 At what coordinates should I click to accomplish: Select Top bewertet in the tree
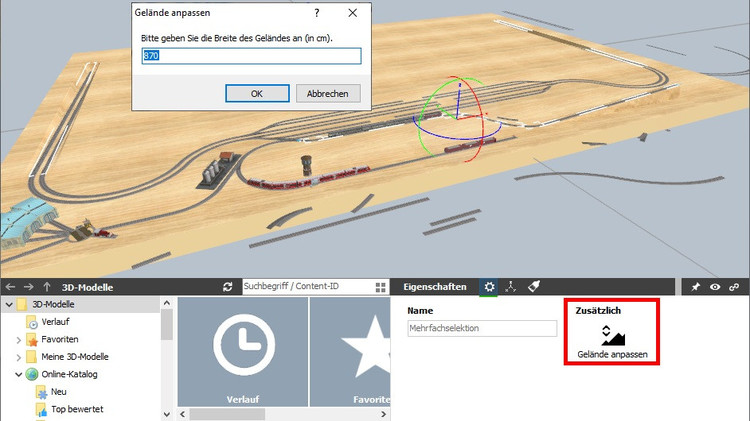(77, 409)
